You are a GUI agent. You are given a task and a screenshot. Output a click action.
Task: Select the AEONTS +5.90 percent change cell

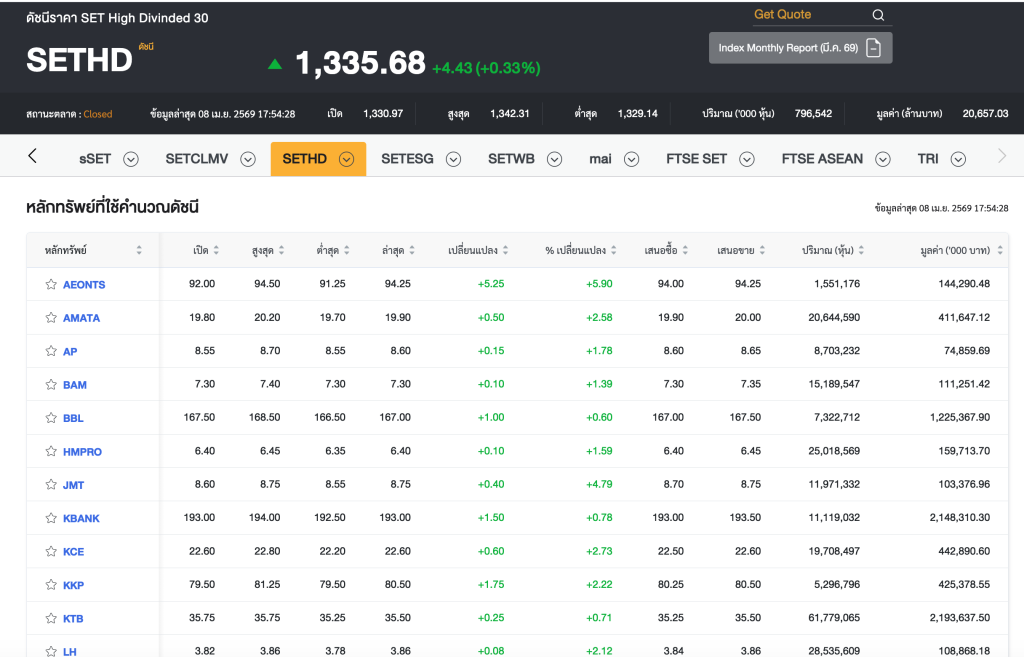point(599,284)
